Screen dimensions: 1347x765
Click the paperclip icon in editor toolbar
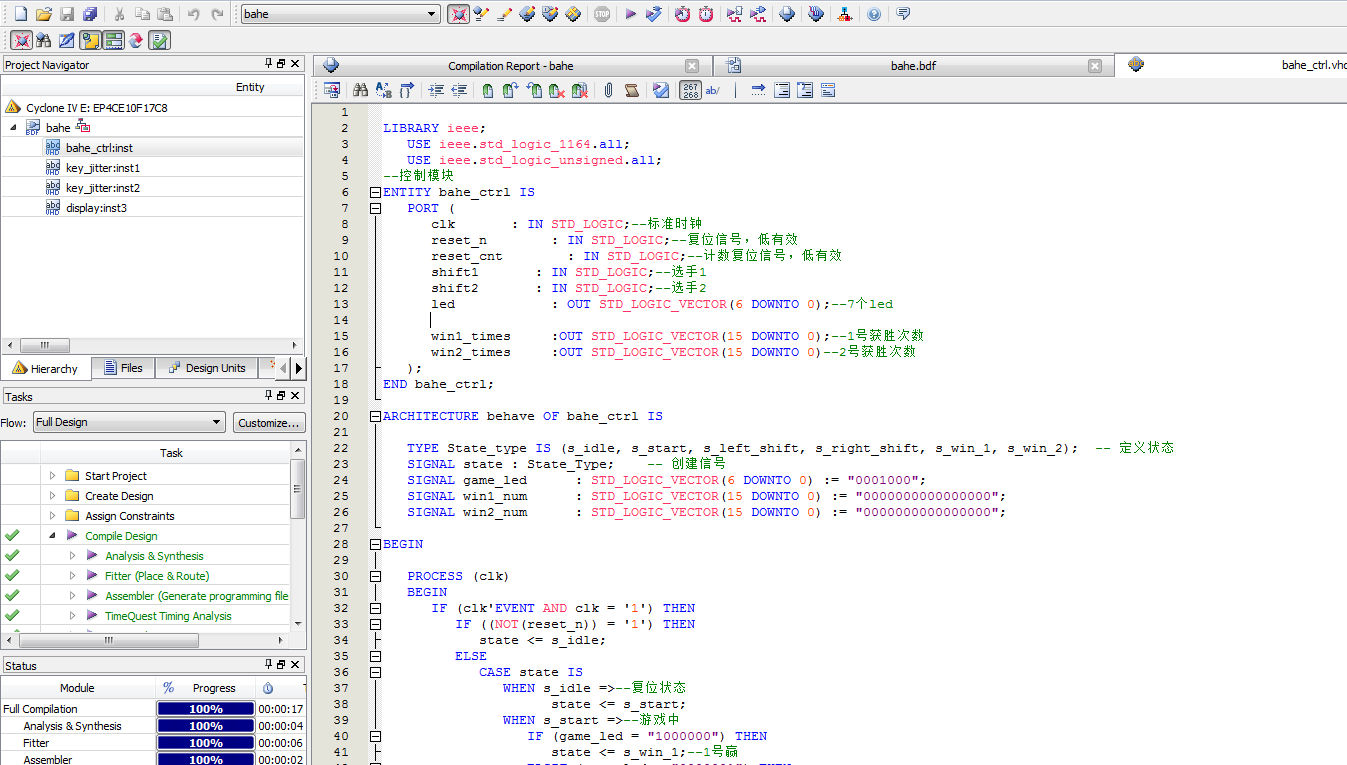(608, 90)
